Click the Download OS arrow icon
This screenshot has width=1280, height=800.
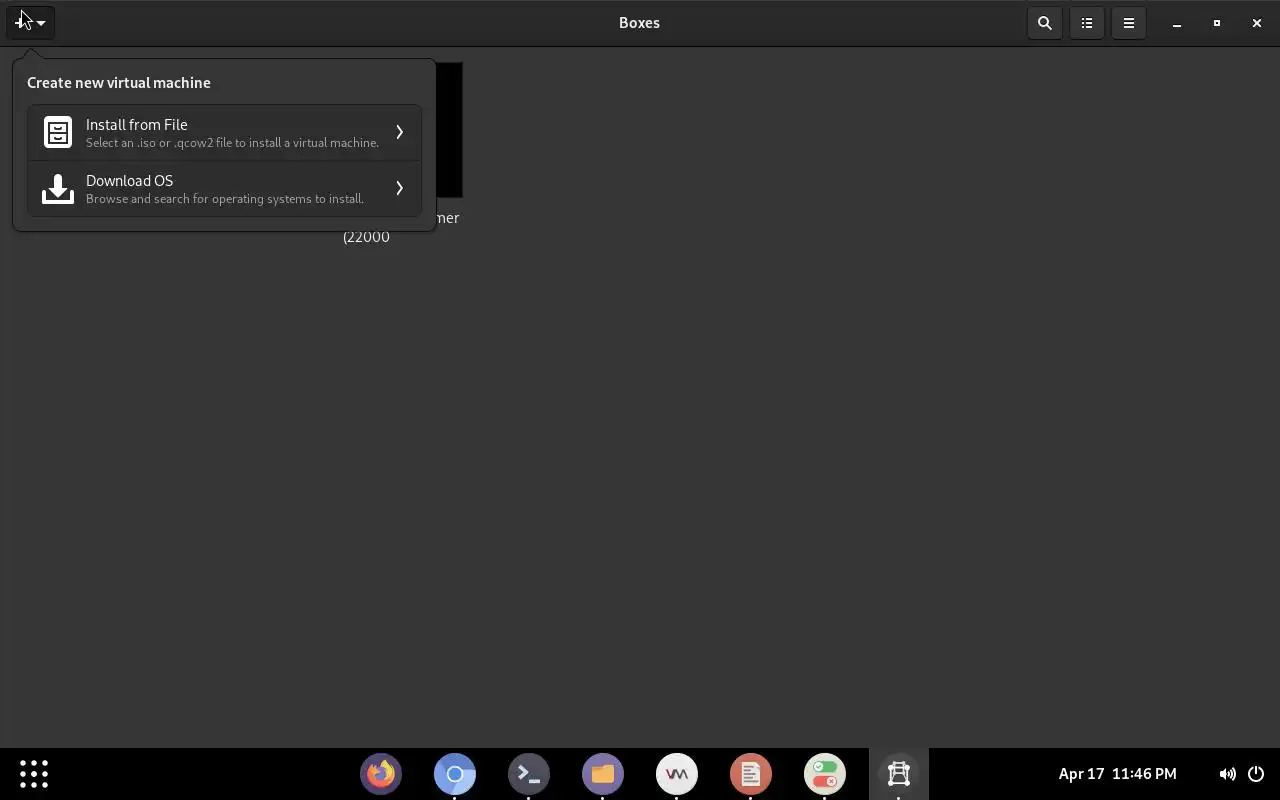point(58,188)
